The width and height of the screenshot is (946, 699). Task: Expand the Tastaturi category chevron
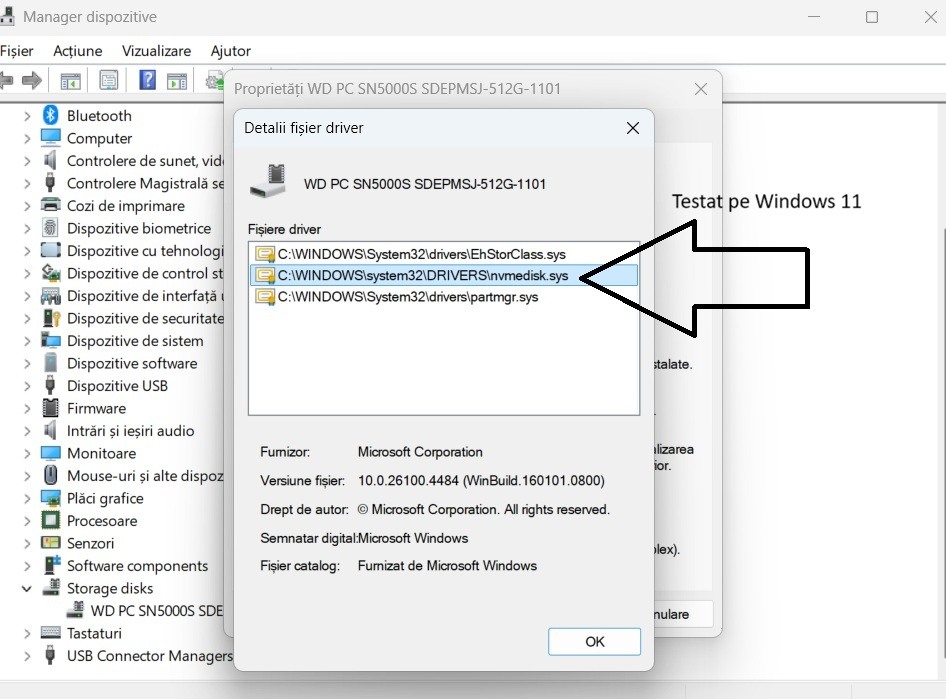click(27, 633)
